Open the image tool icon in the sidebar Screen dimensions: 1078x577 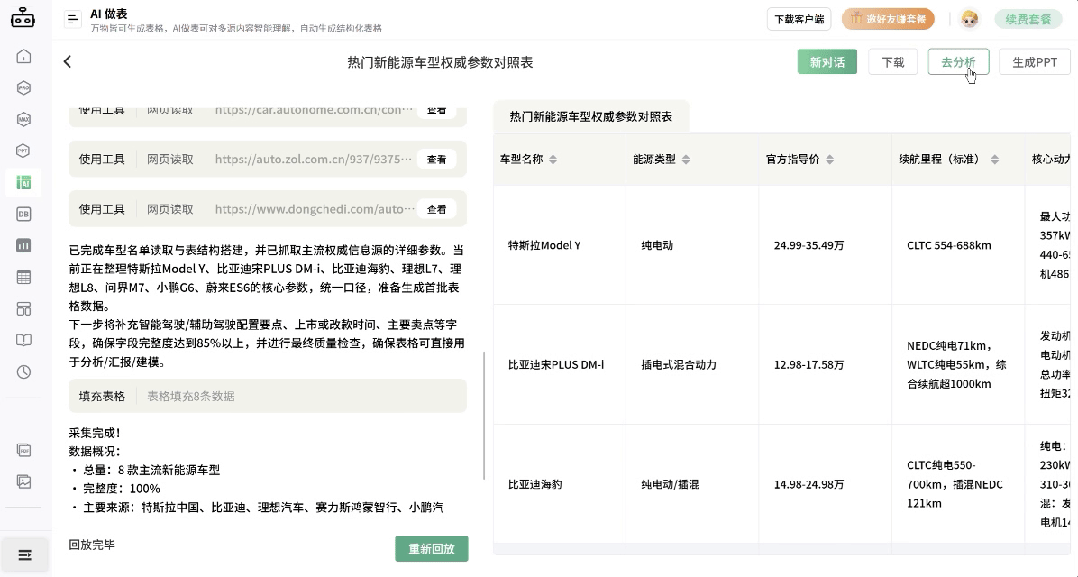pyautogui.click(x=24, y=482)
